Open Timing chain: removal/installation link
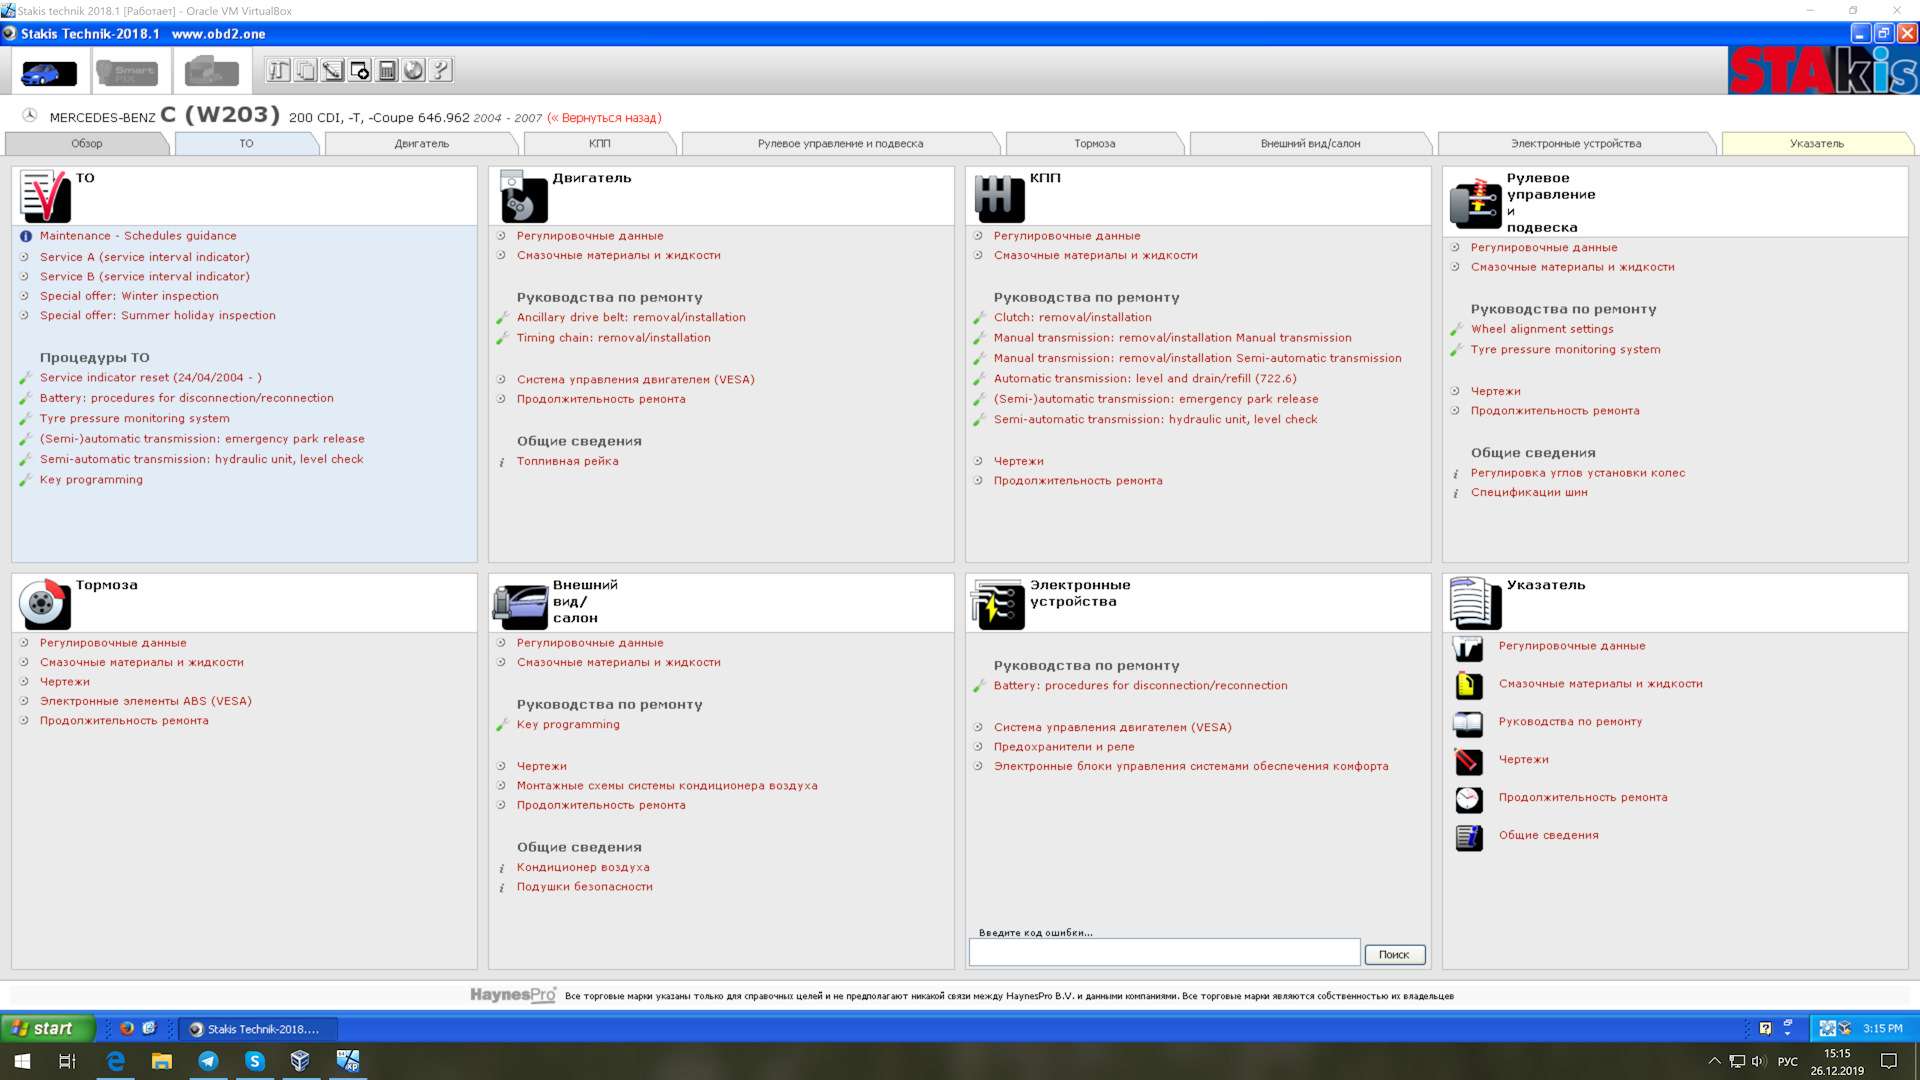 [x=614, y=338]
